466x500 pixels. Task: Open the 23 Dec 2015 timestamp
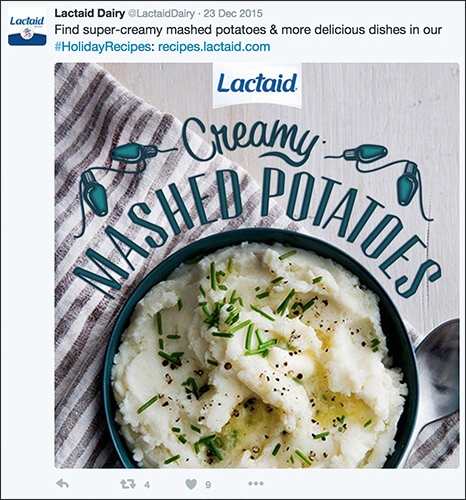[233, 14]
